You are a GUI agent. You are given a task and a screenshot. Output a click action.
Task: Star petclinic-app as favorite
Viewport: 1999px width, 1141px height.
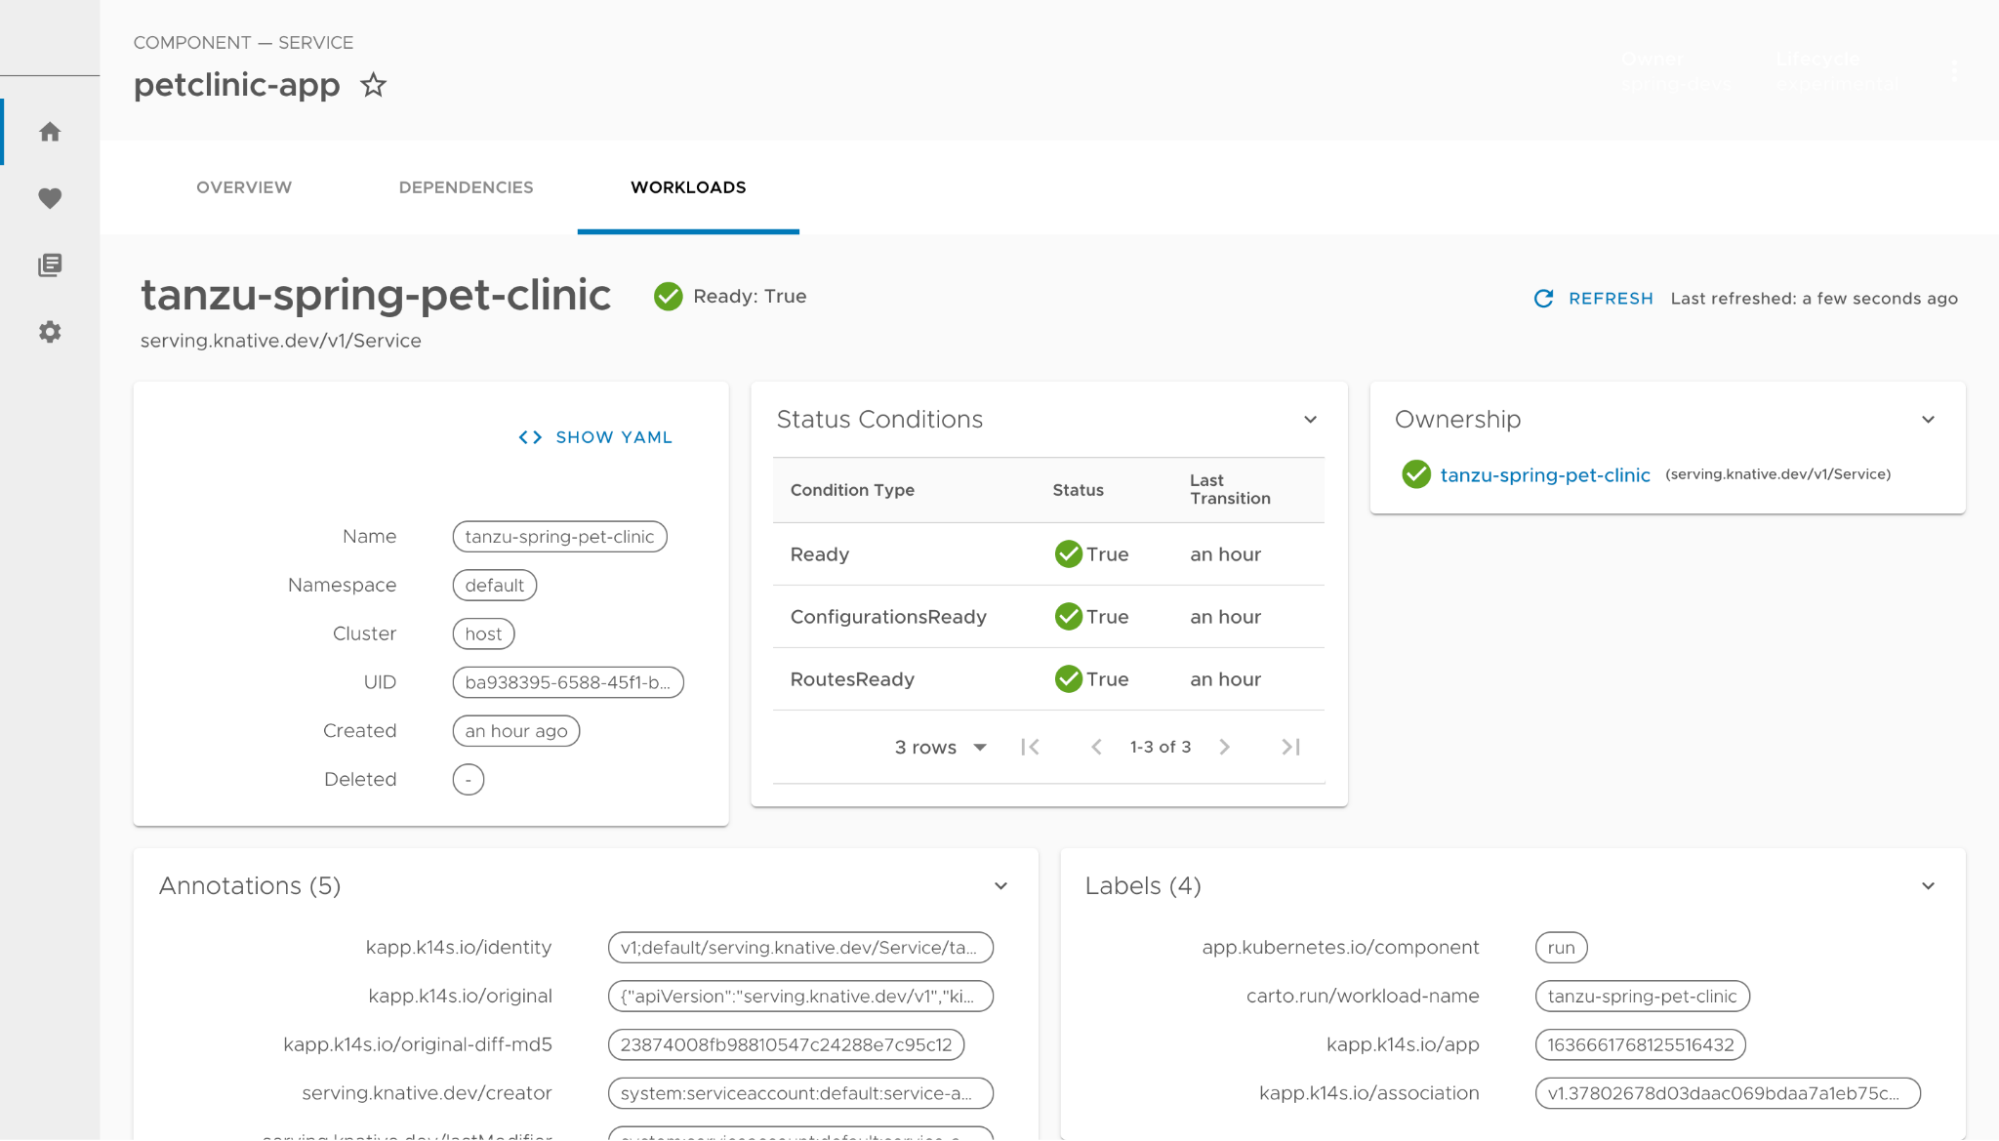click(373, 85)
